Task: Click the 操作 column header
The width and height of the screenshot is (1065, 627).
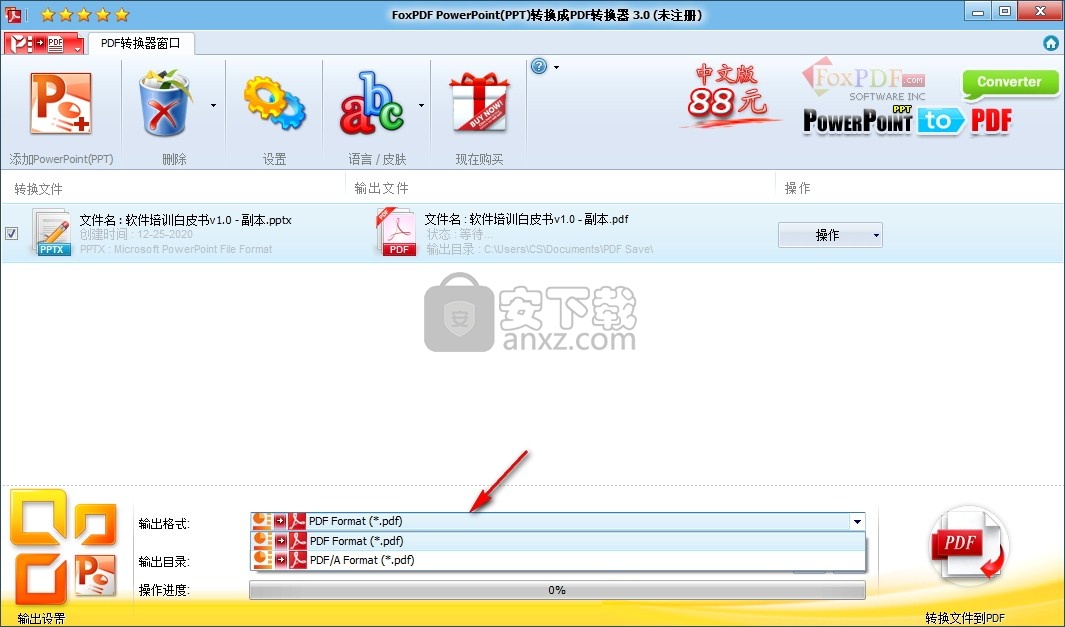Action: point(797,187)
